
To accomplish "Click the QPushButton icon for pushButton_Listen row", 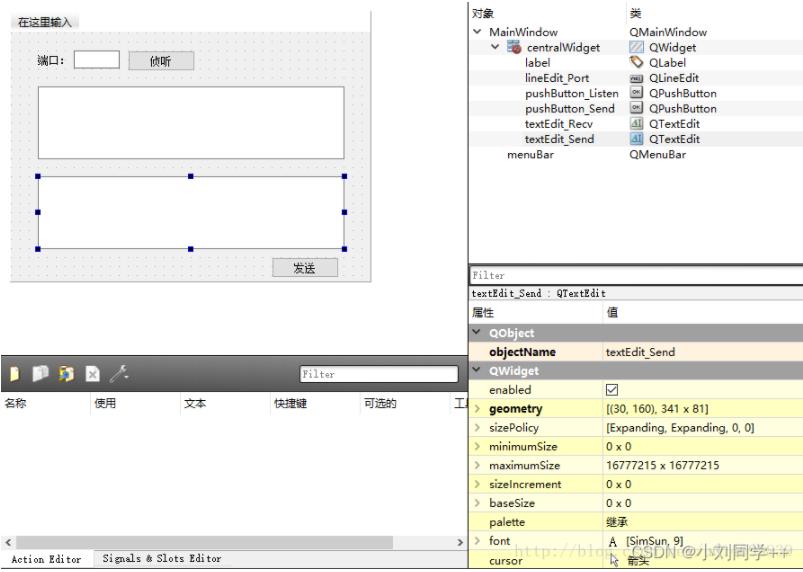I will [636, 93].
